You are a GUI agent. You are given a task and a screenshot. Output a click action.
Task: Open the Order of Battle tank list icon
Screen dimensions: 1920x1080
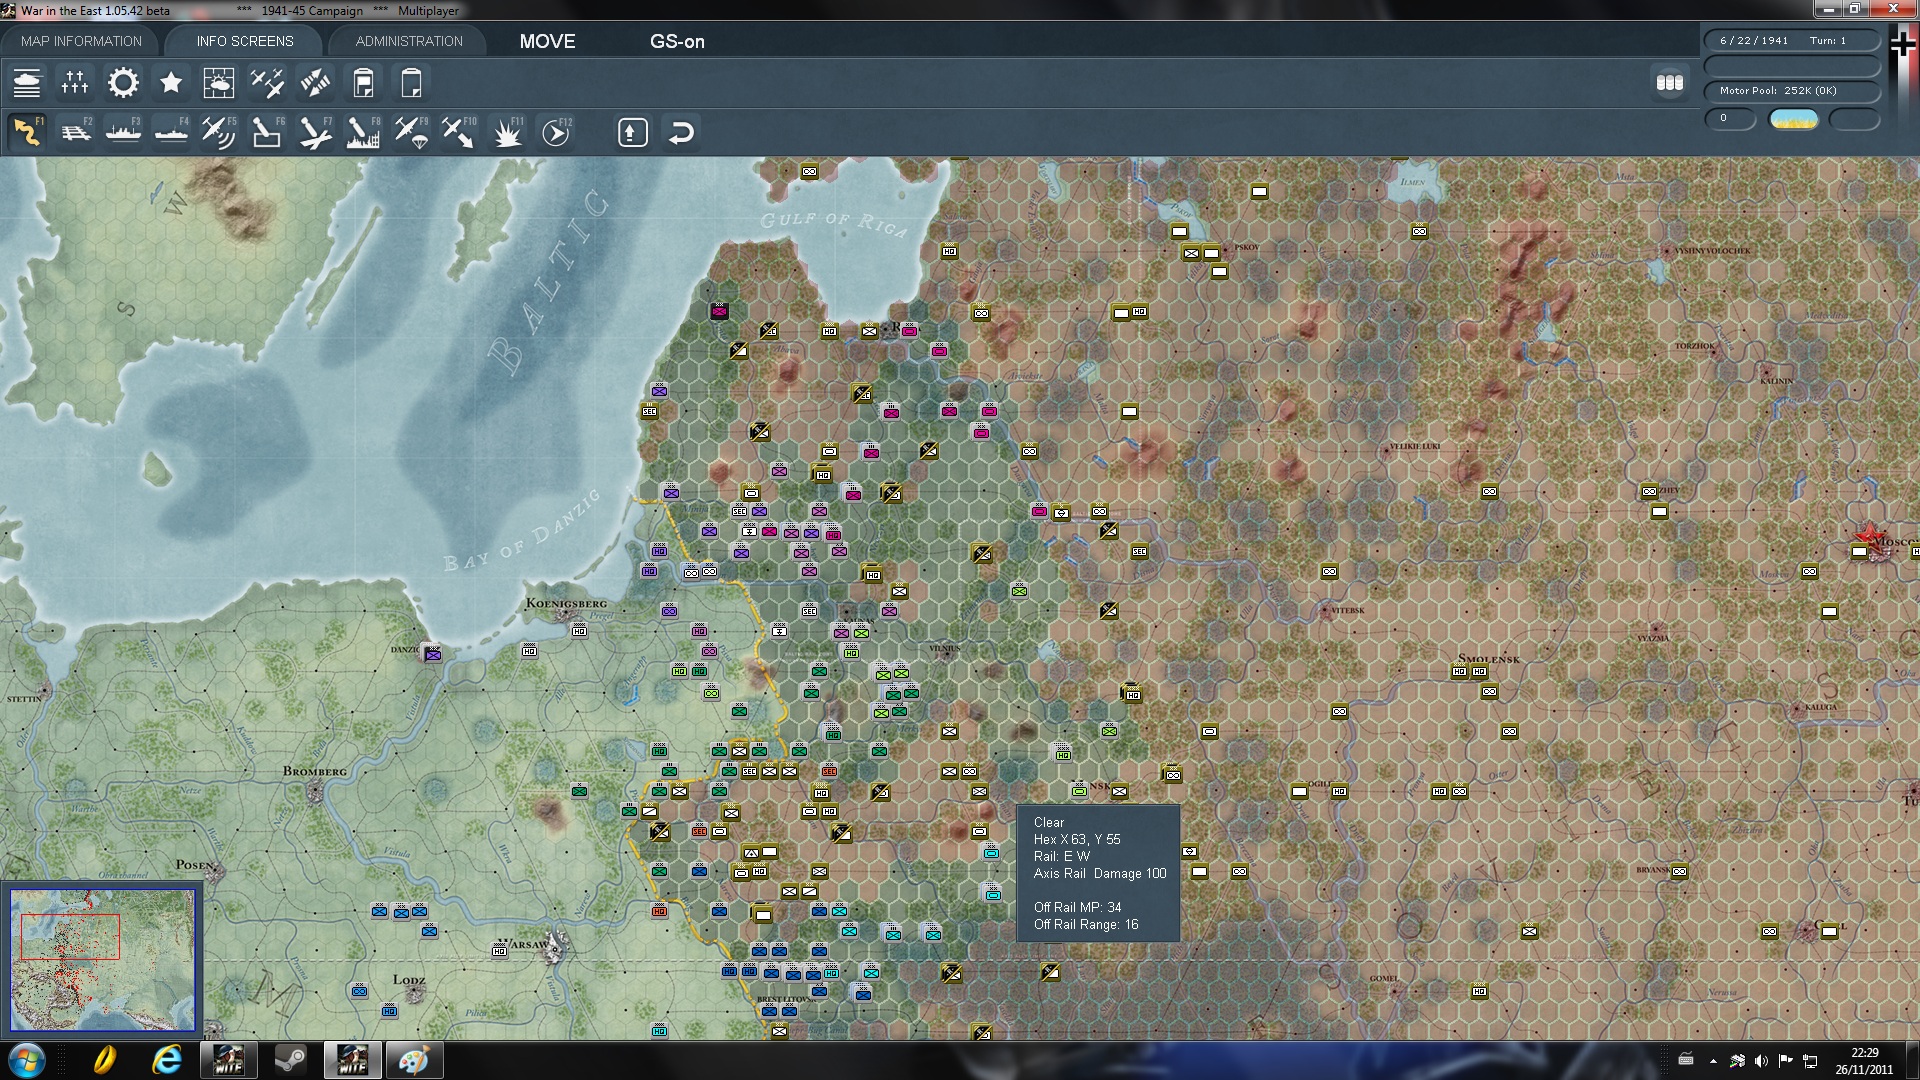27,83
